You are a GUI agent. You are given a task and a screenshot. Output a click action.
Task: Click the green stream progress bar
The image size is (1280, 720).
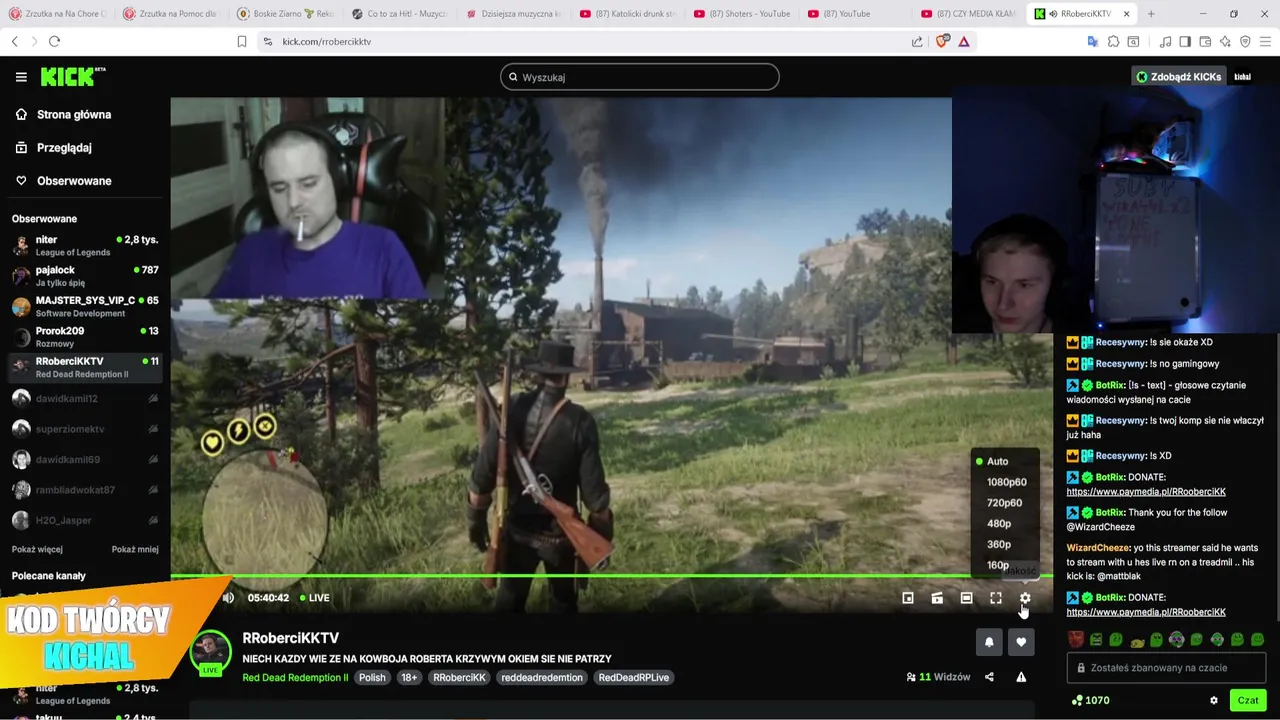pyautogui.click(x=611, y=576)
